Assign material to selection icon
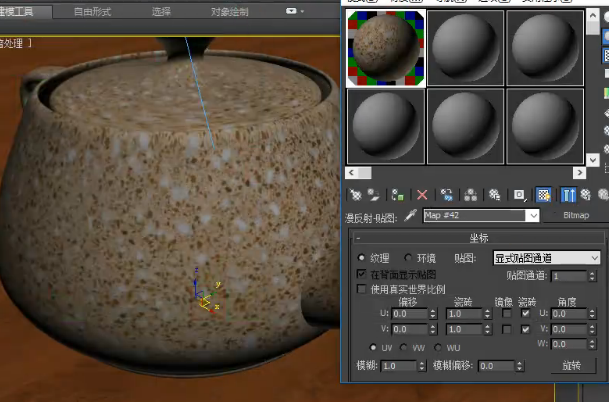 tap(398, 195)
